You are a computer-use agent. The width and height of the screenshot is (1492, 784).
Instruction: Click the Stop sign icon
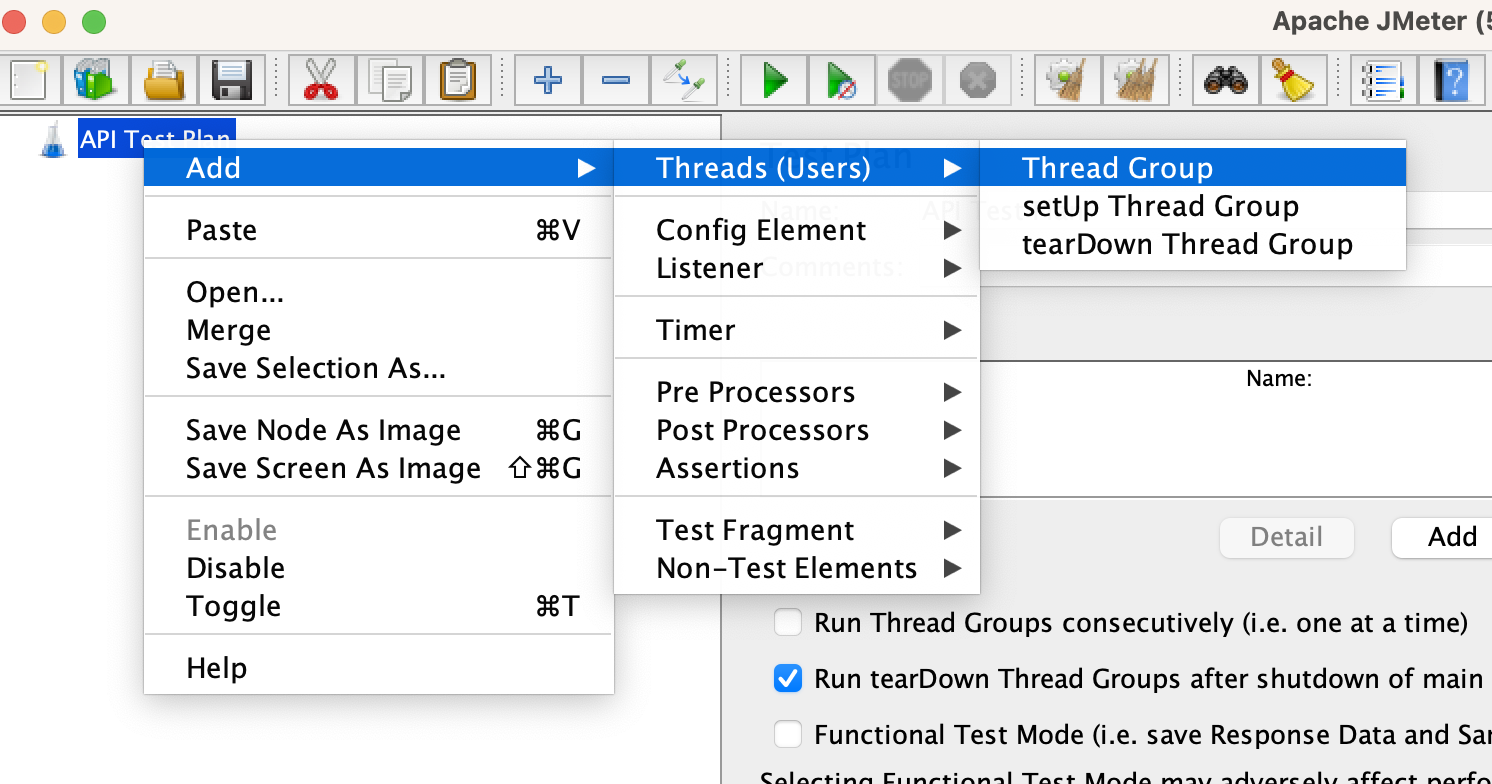[910, 78]
